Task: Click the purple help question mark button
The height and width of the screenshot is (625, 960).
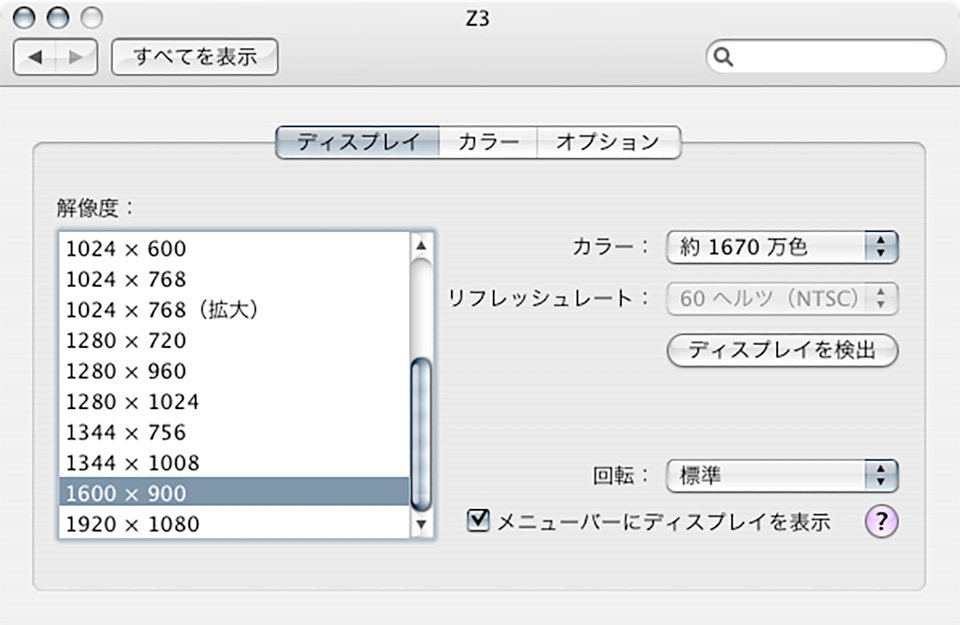Action: pyautogui.click(x=881, y=521)
